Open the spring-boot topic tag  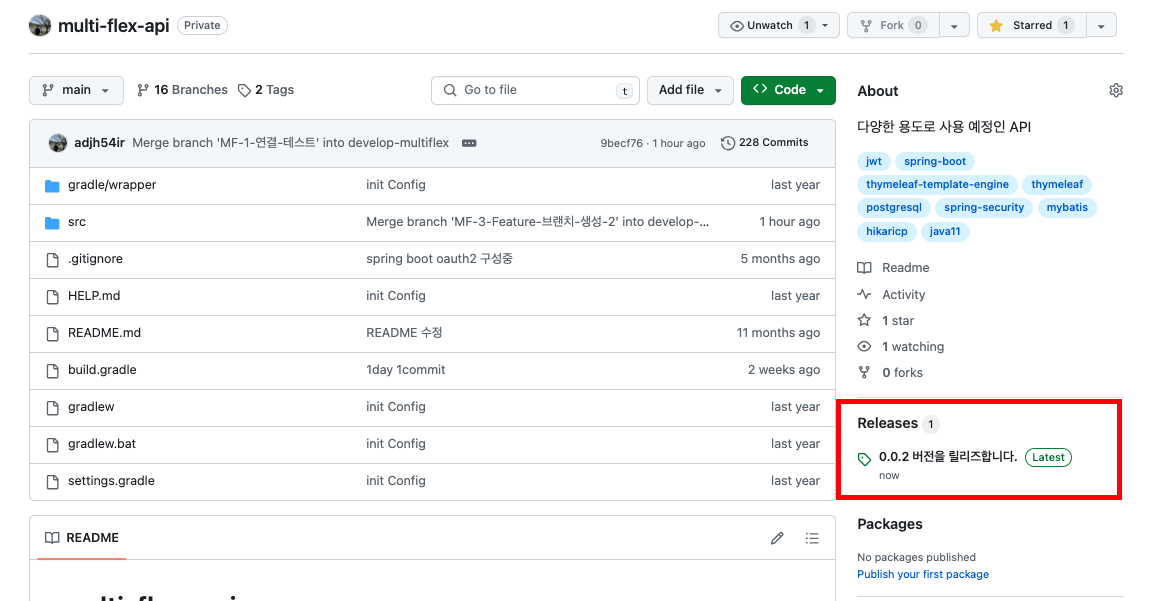(x=935, y=161)
